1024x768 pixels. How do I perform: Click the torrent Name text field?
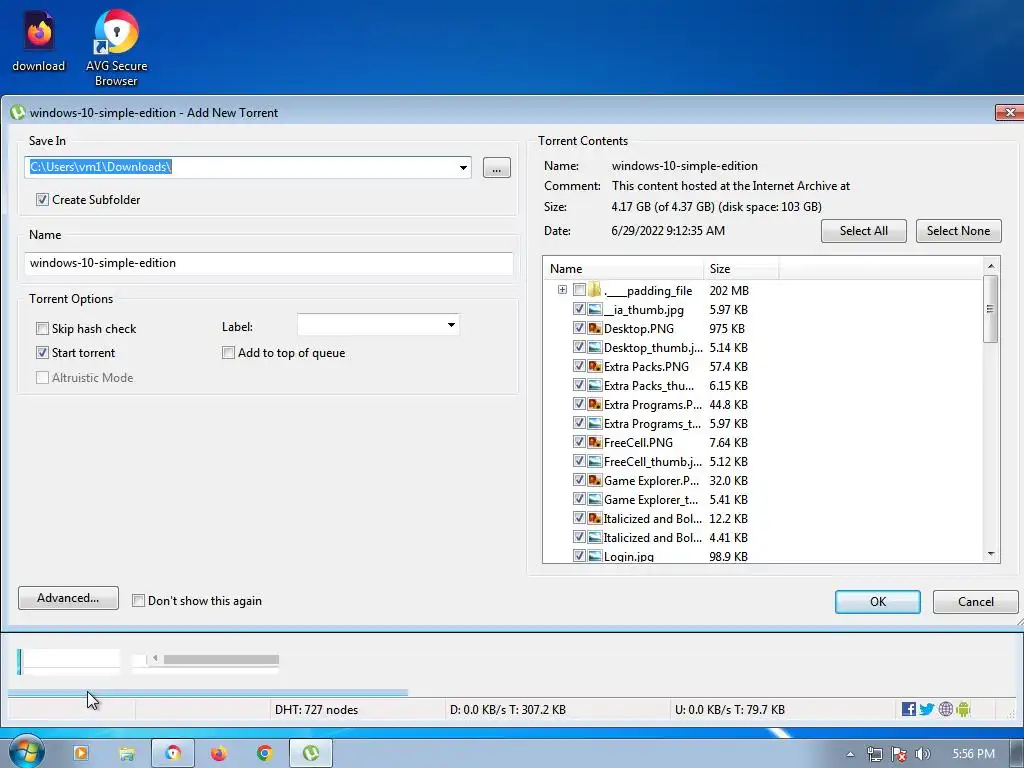tap(268, 263)
